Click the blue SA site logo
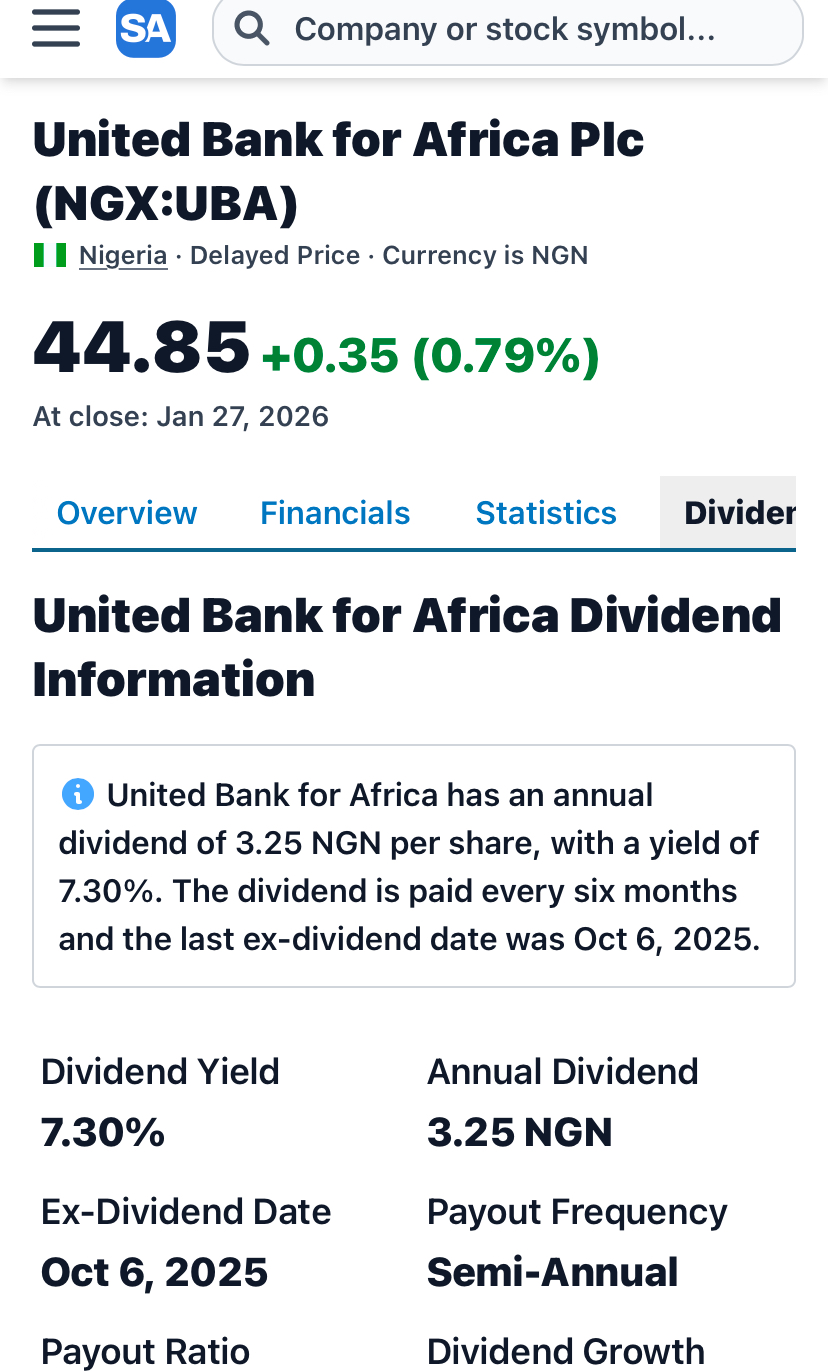Screen dimensions: 828x1371 tap(145, 29)
